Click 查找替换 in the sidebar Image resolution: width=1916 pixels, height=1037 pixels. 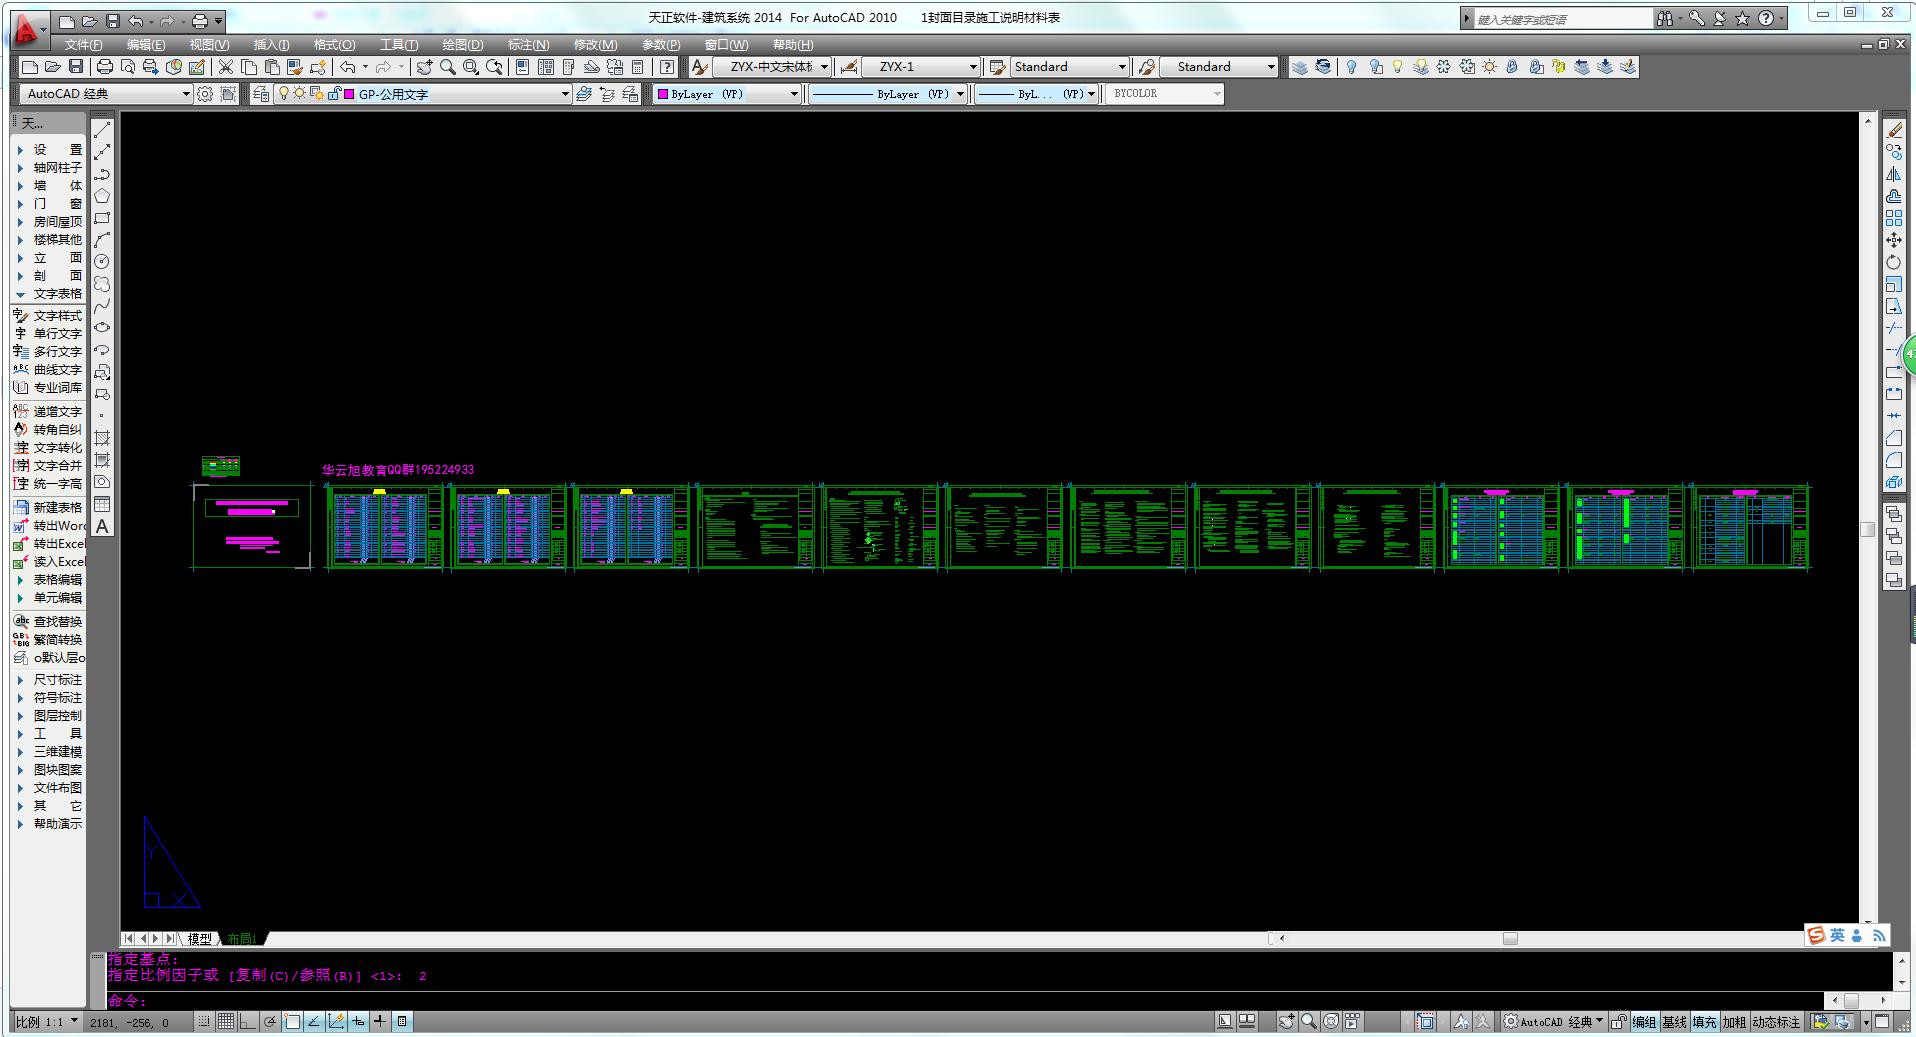57,622
